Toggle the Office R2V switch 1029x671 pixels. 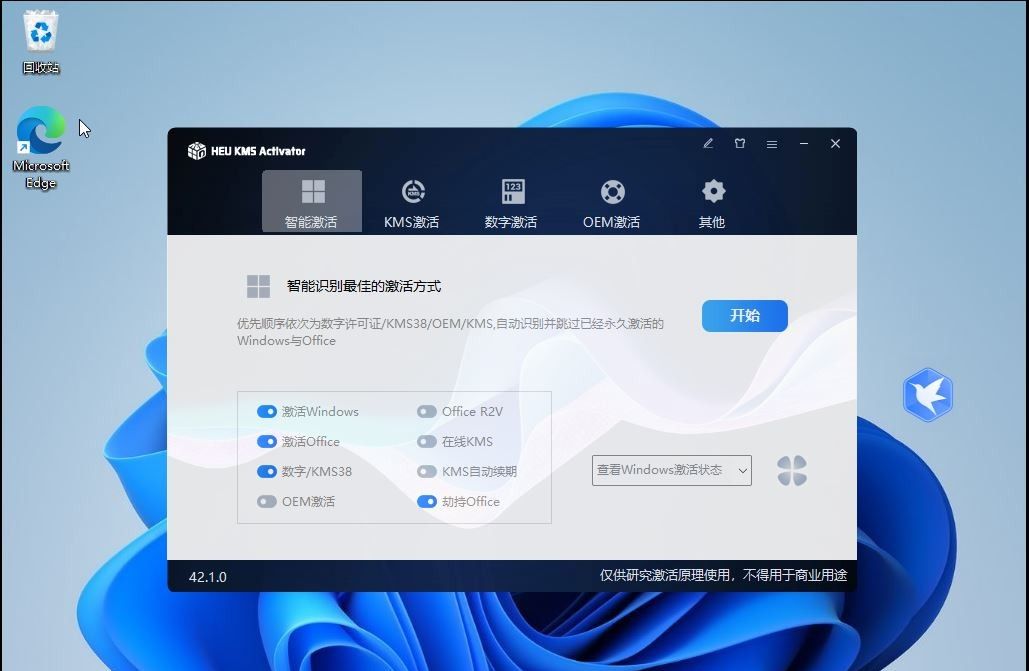(x=427, y=412)
